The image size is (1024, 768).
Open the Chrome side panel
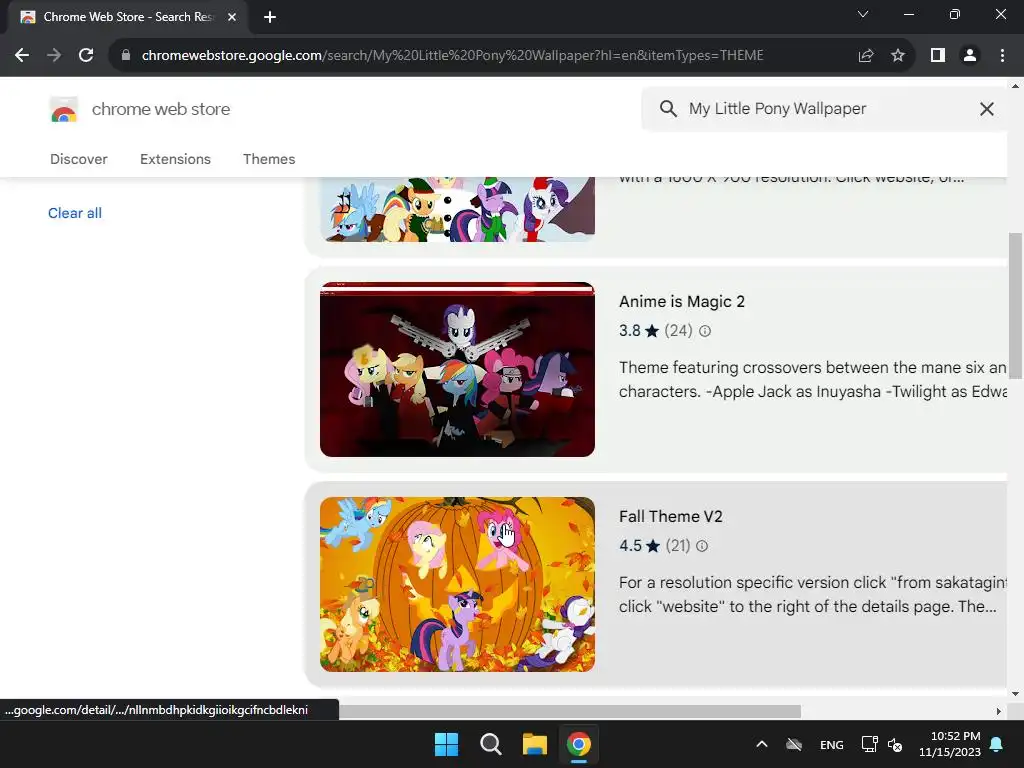[x=938, y=56]
